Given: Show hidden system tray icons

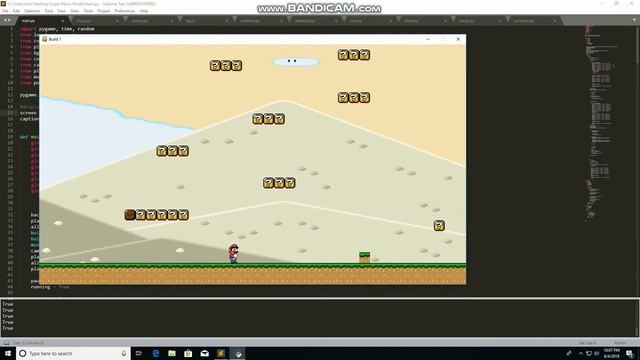Looking at the screenshot, I should click(x=581, y=353).
